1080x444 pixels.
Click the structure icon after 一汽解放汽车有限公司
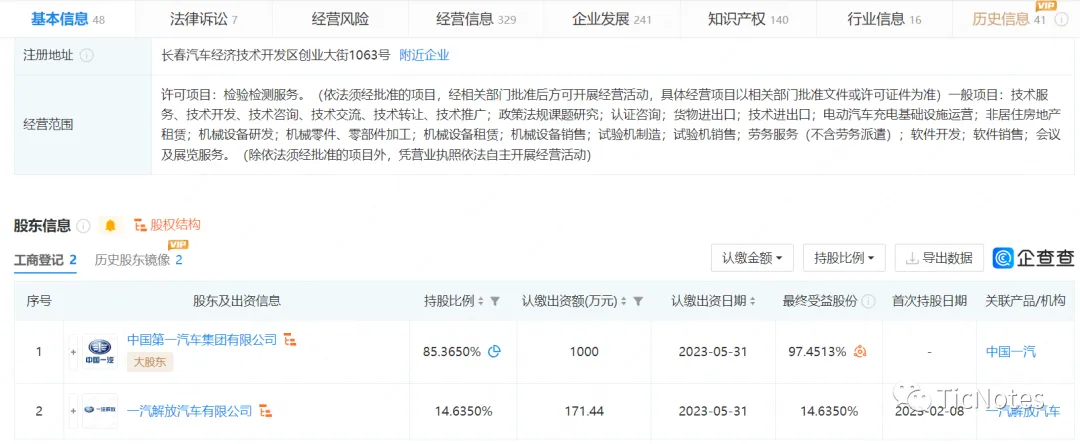click(x=265, y=412)
